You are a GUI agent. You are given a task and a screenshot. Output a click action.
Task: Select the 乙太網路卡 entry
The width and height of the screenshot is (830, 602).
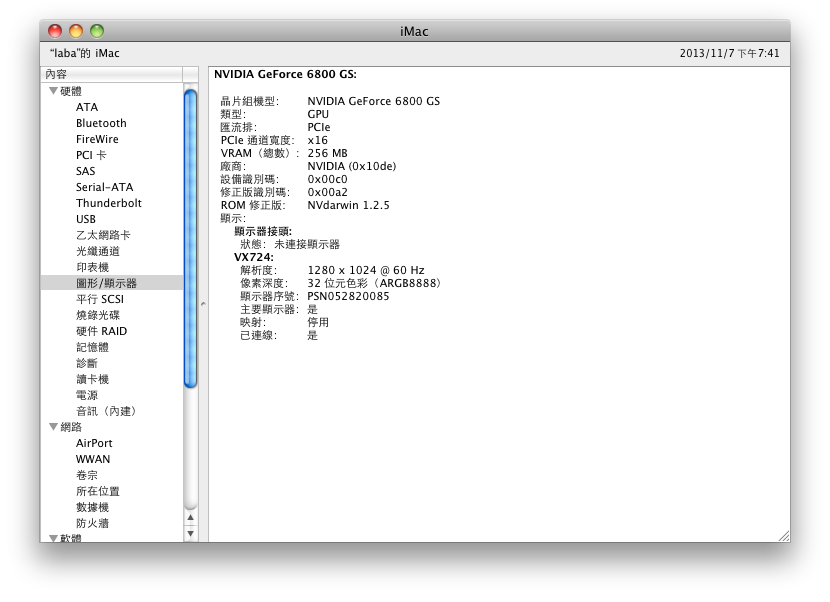103,235
